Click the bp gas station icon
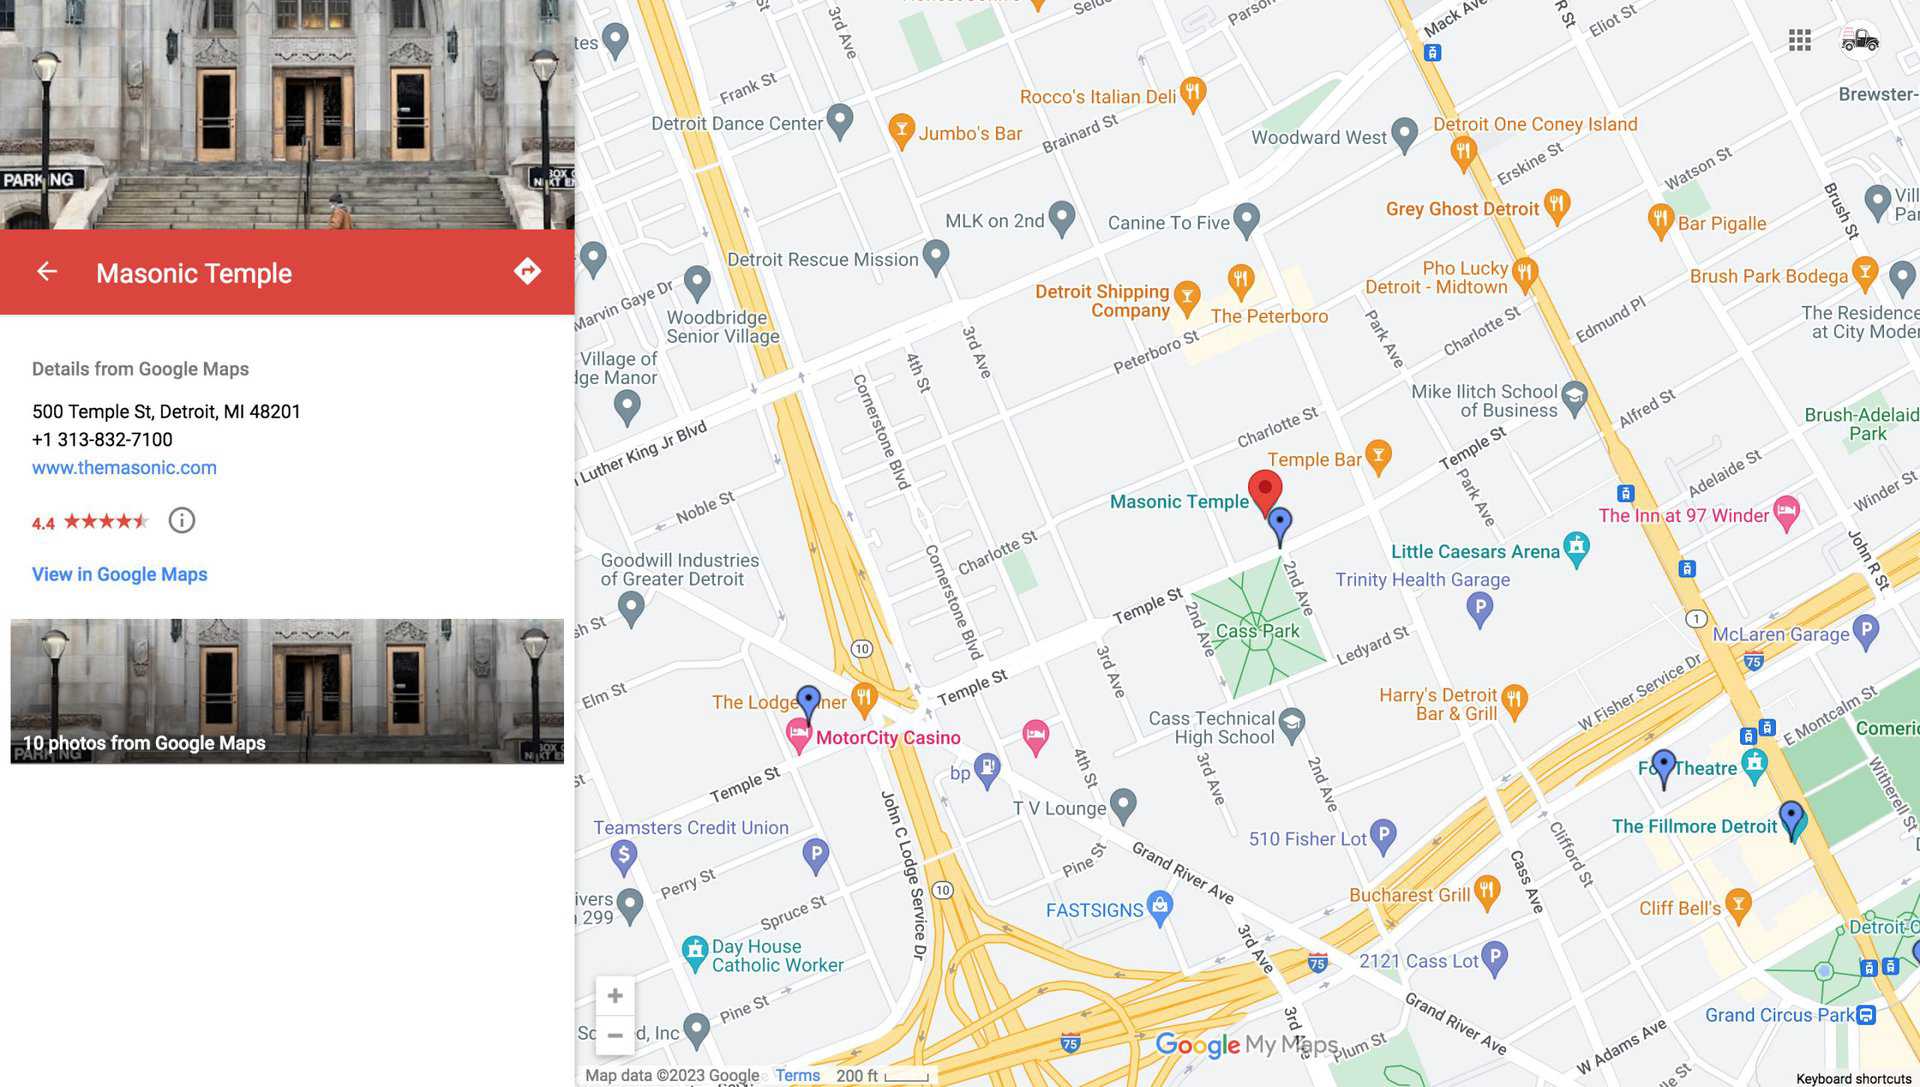This screenshot has height=1087, width=1920. pos(987,770)
